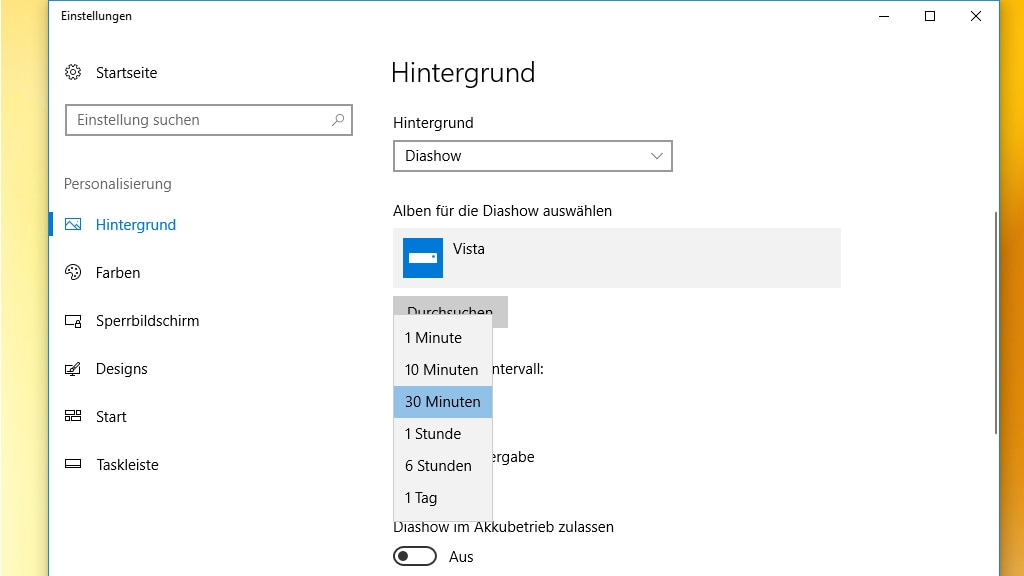Open the Farben settings page
1024x576 pixels.
coord(118,273)
